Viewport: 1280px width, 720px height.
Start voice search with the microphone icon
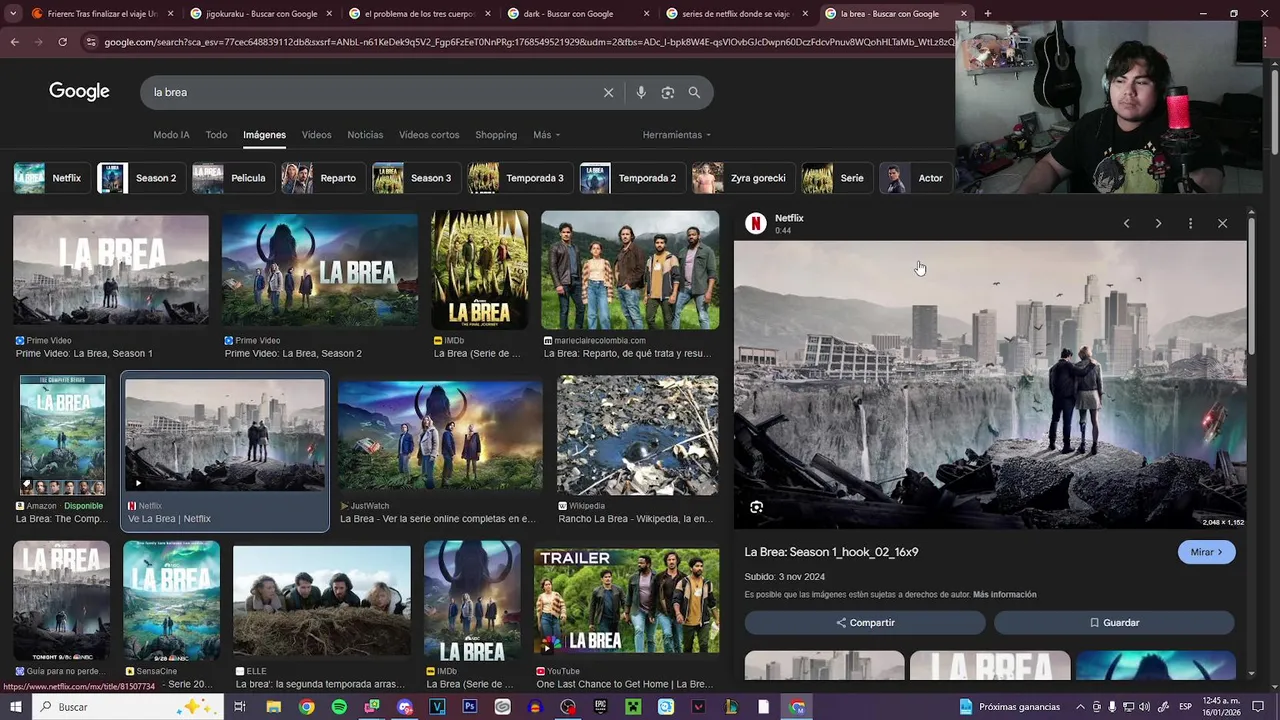point(641,92)
